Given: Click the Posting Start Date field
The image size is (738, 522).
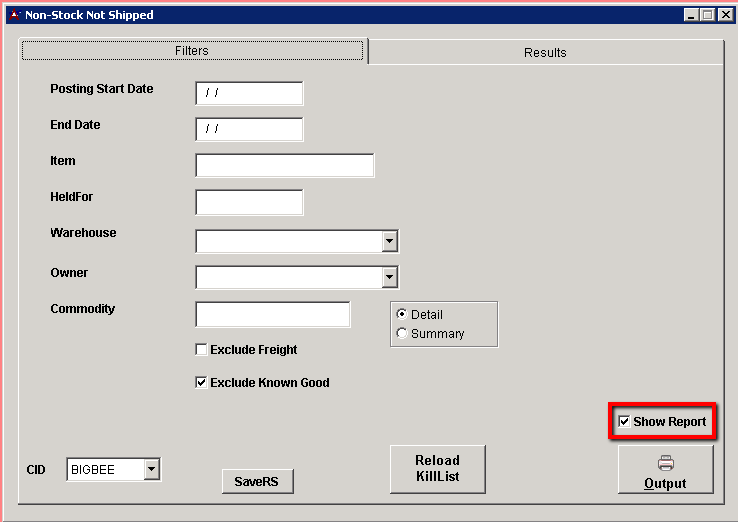Looking at the screenshot, I should pyautogui.click(x=249, y=93).
